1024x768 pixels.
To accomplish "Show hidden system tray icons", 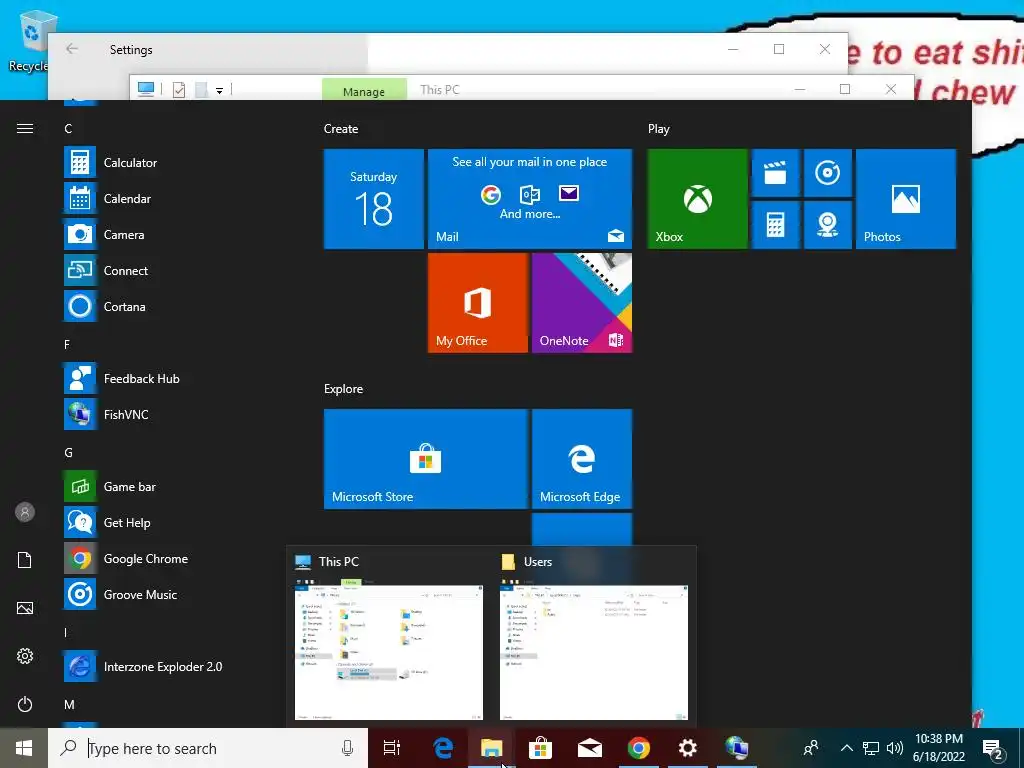I will coord(846,748).
